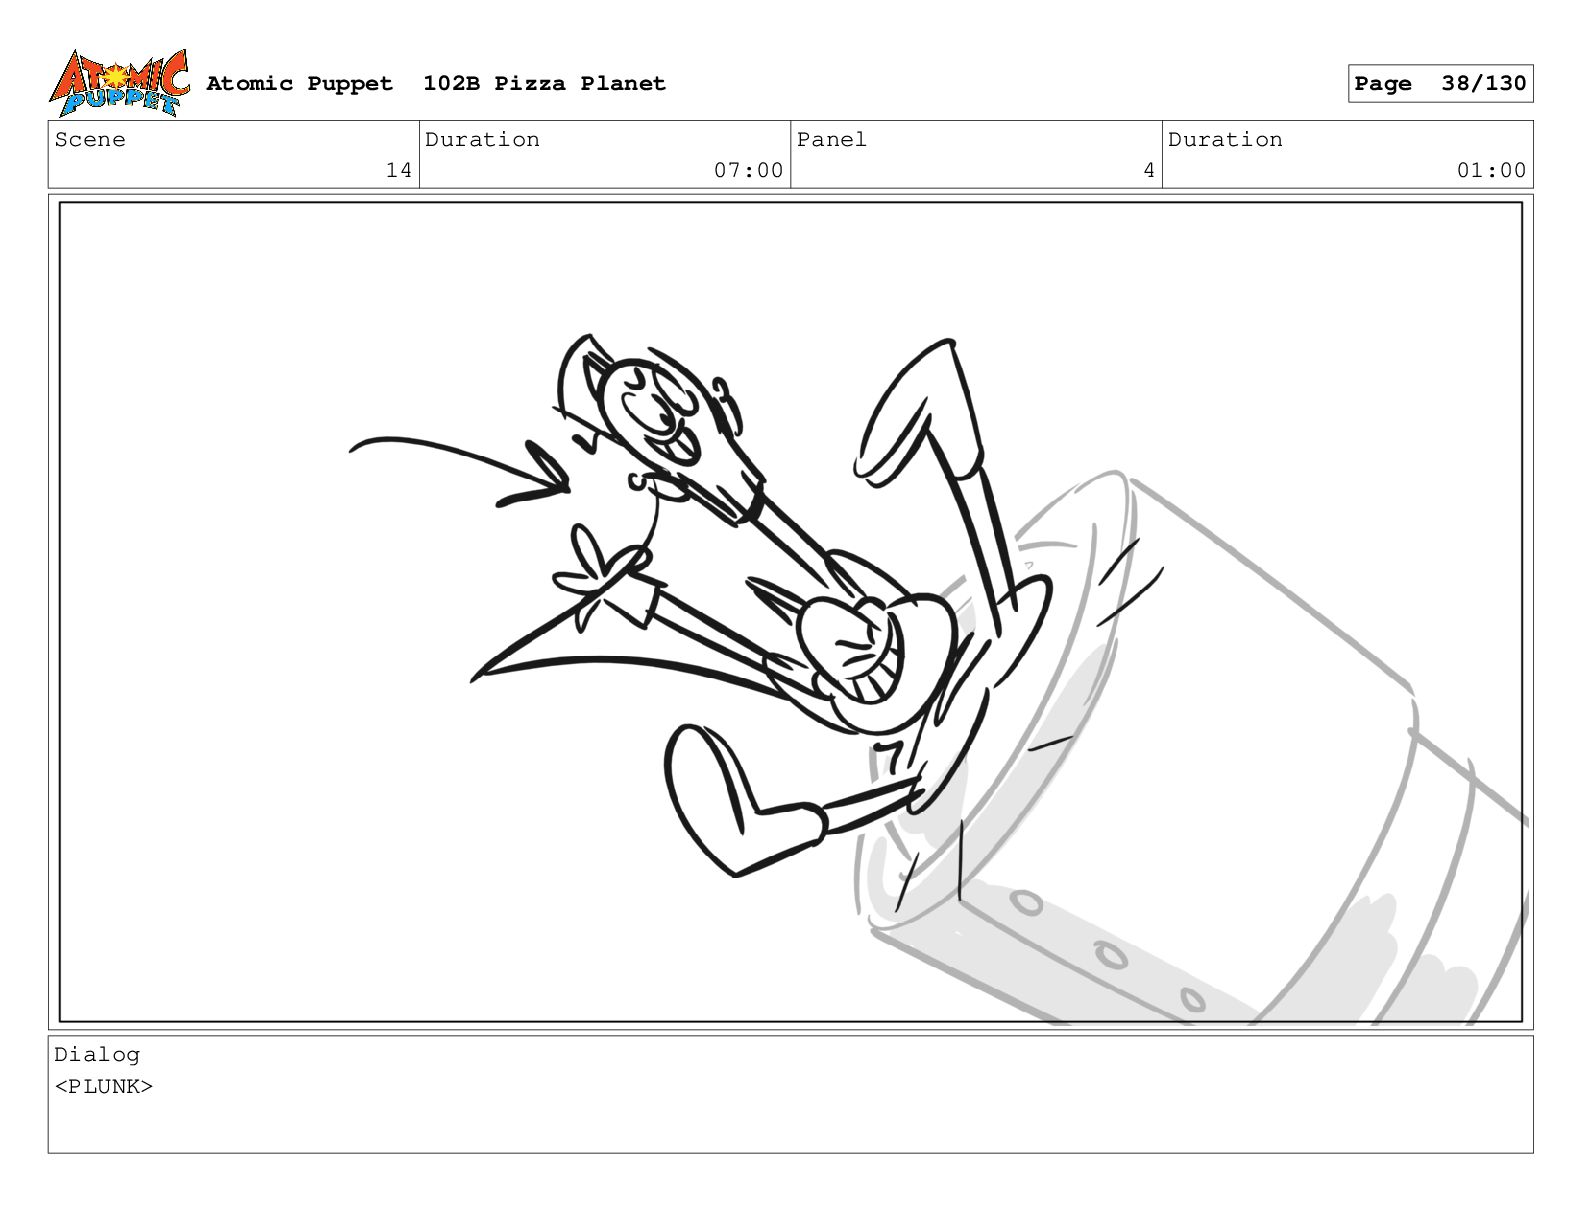The image size is (1582, 1225).
Task: Click the '<PLUNK>' dialog text
Action: coord(104,1087)
